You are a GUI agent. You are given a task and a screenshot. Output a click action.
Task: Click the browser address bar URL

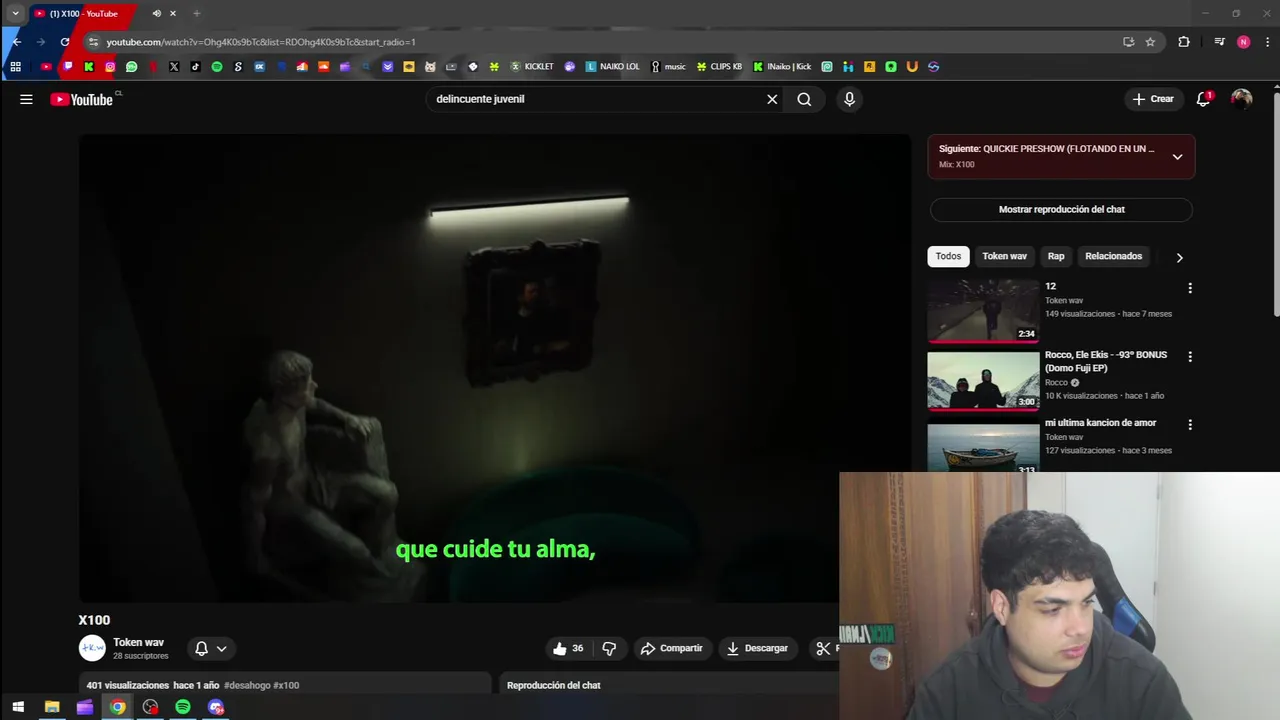click(x=260, y=42)
